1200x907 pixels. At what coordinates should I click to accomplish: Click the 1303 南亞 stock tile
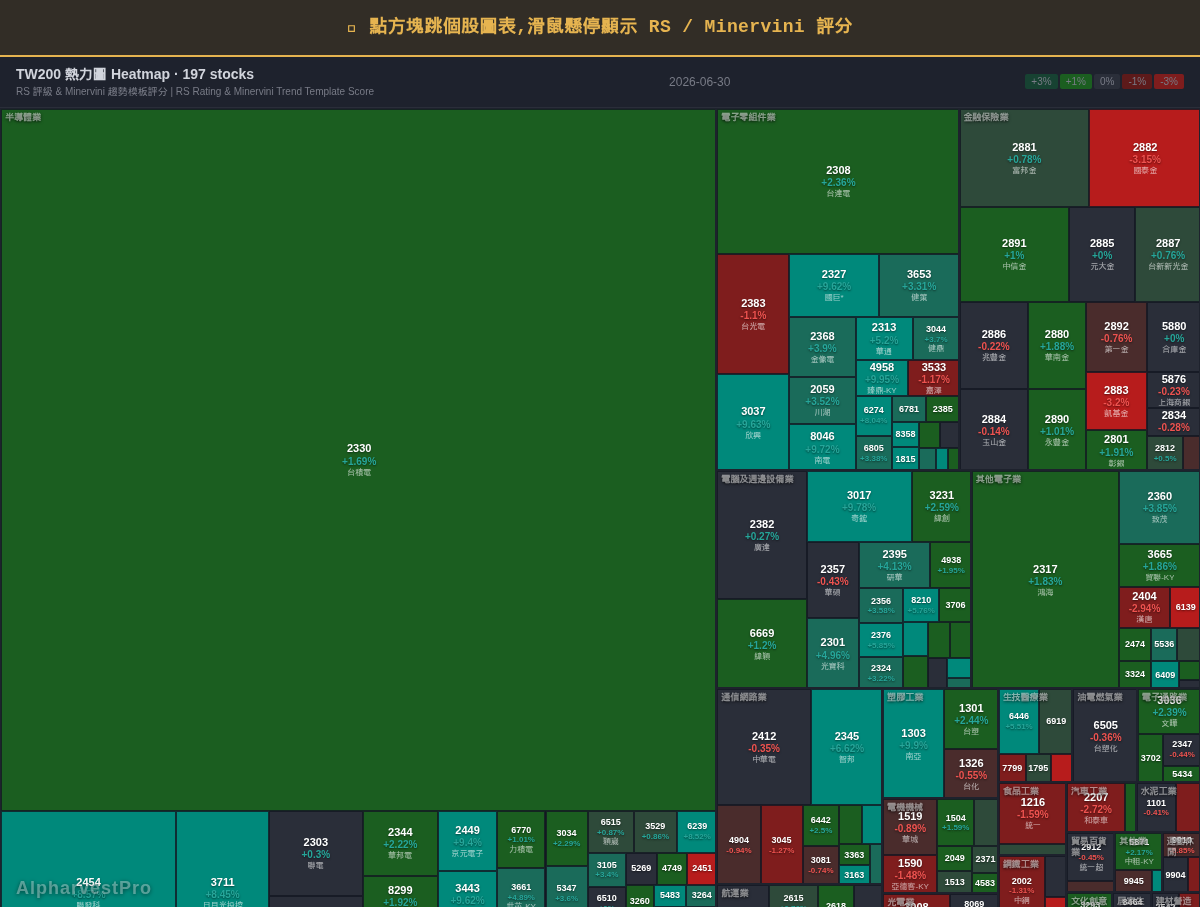(x=913, y=743)
